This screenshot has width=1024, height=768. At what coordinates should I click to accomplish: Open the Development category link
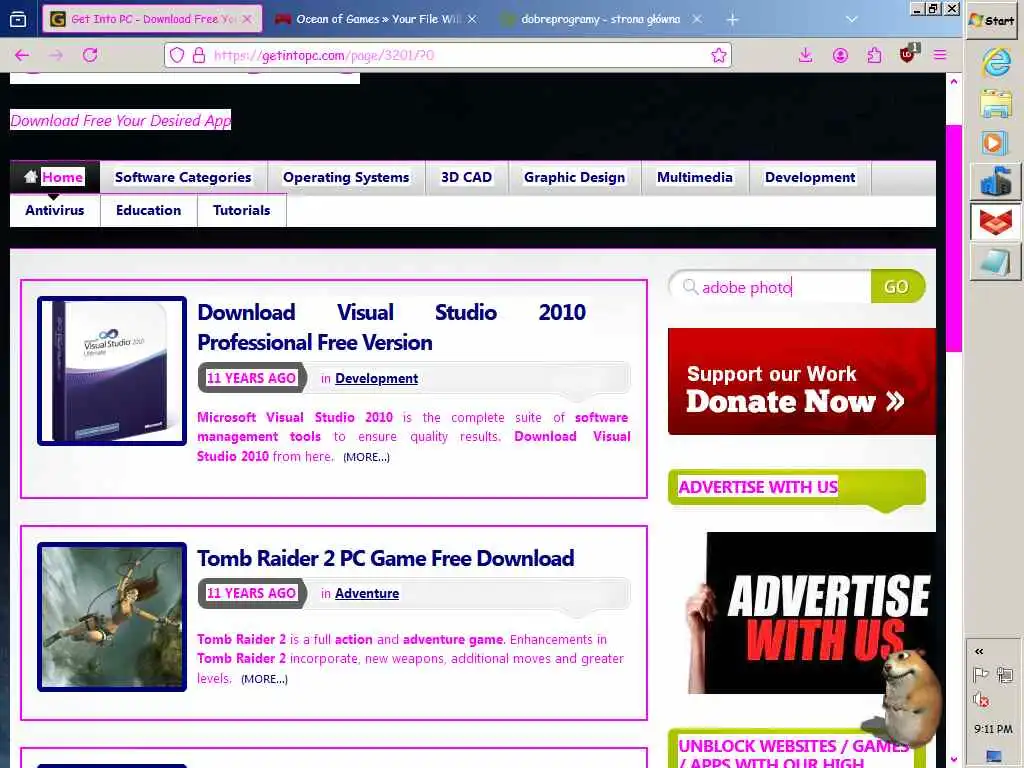click(x=376, y=378)
